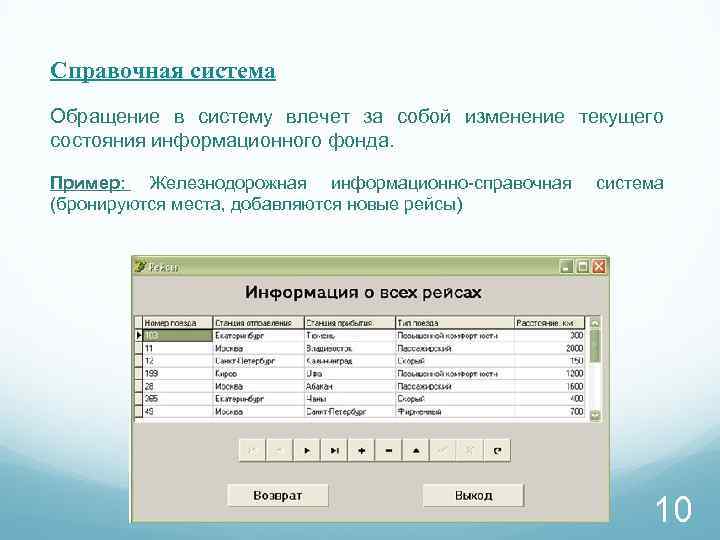
Task: Click the Справочная система heading
Action: [163, 71]
